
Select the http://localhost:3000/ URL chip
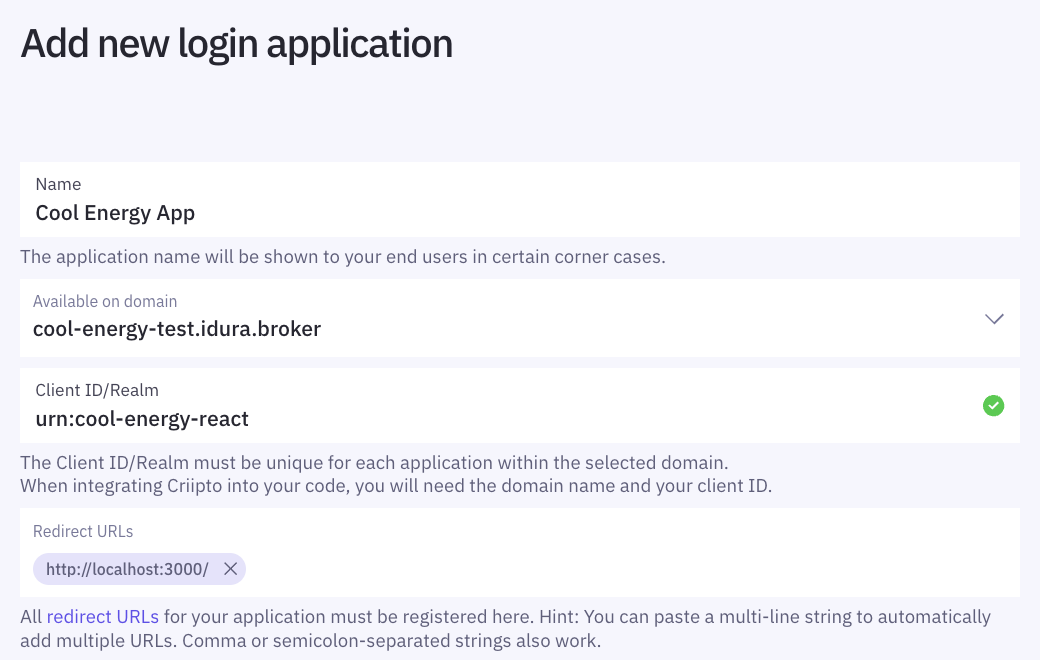[x=127, y=568]
